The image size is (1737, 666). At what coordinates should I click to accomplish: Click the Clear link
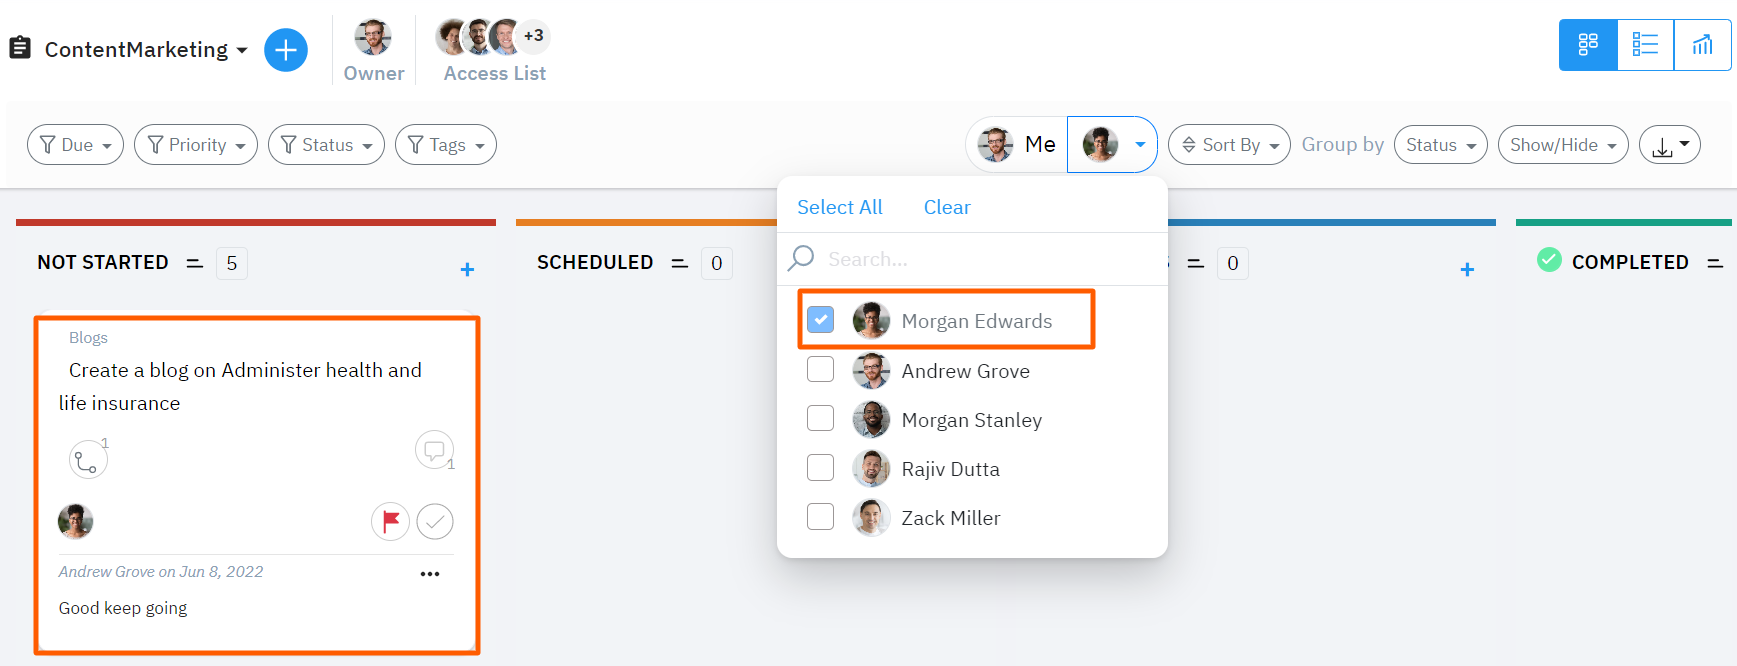coord(945,207)
